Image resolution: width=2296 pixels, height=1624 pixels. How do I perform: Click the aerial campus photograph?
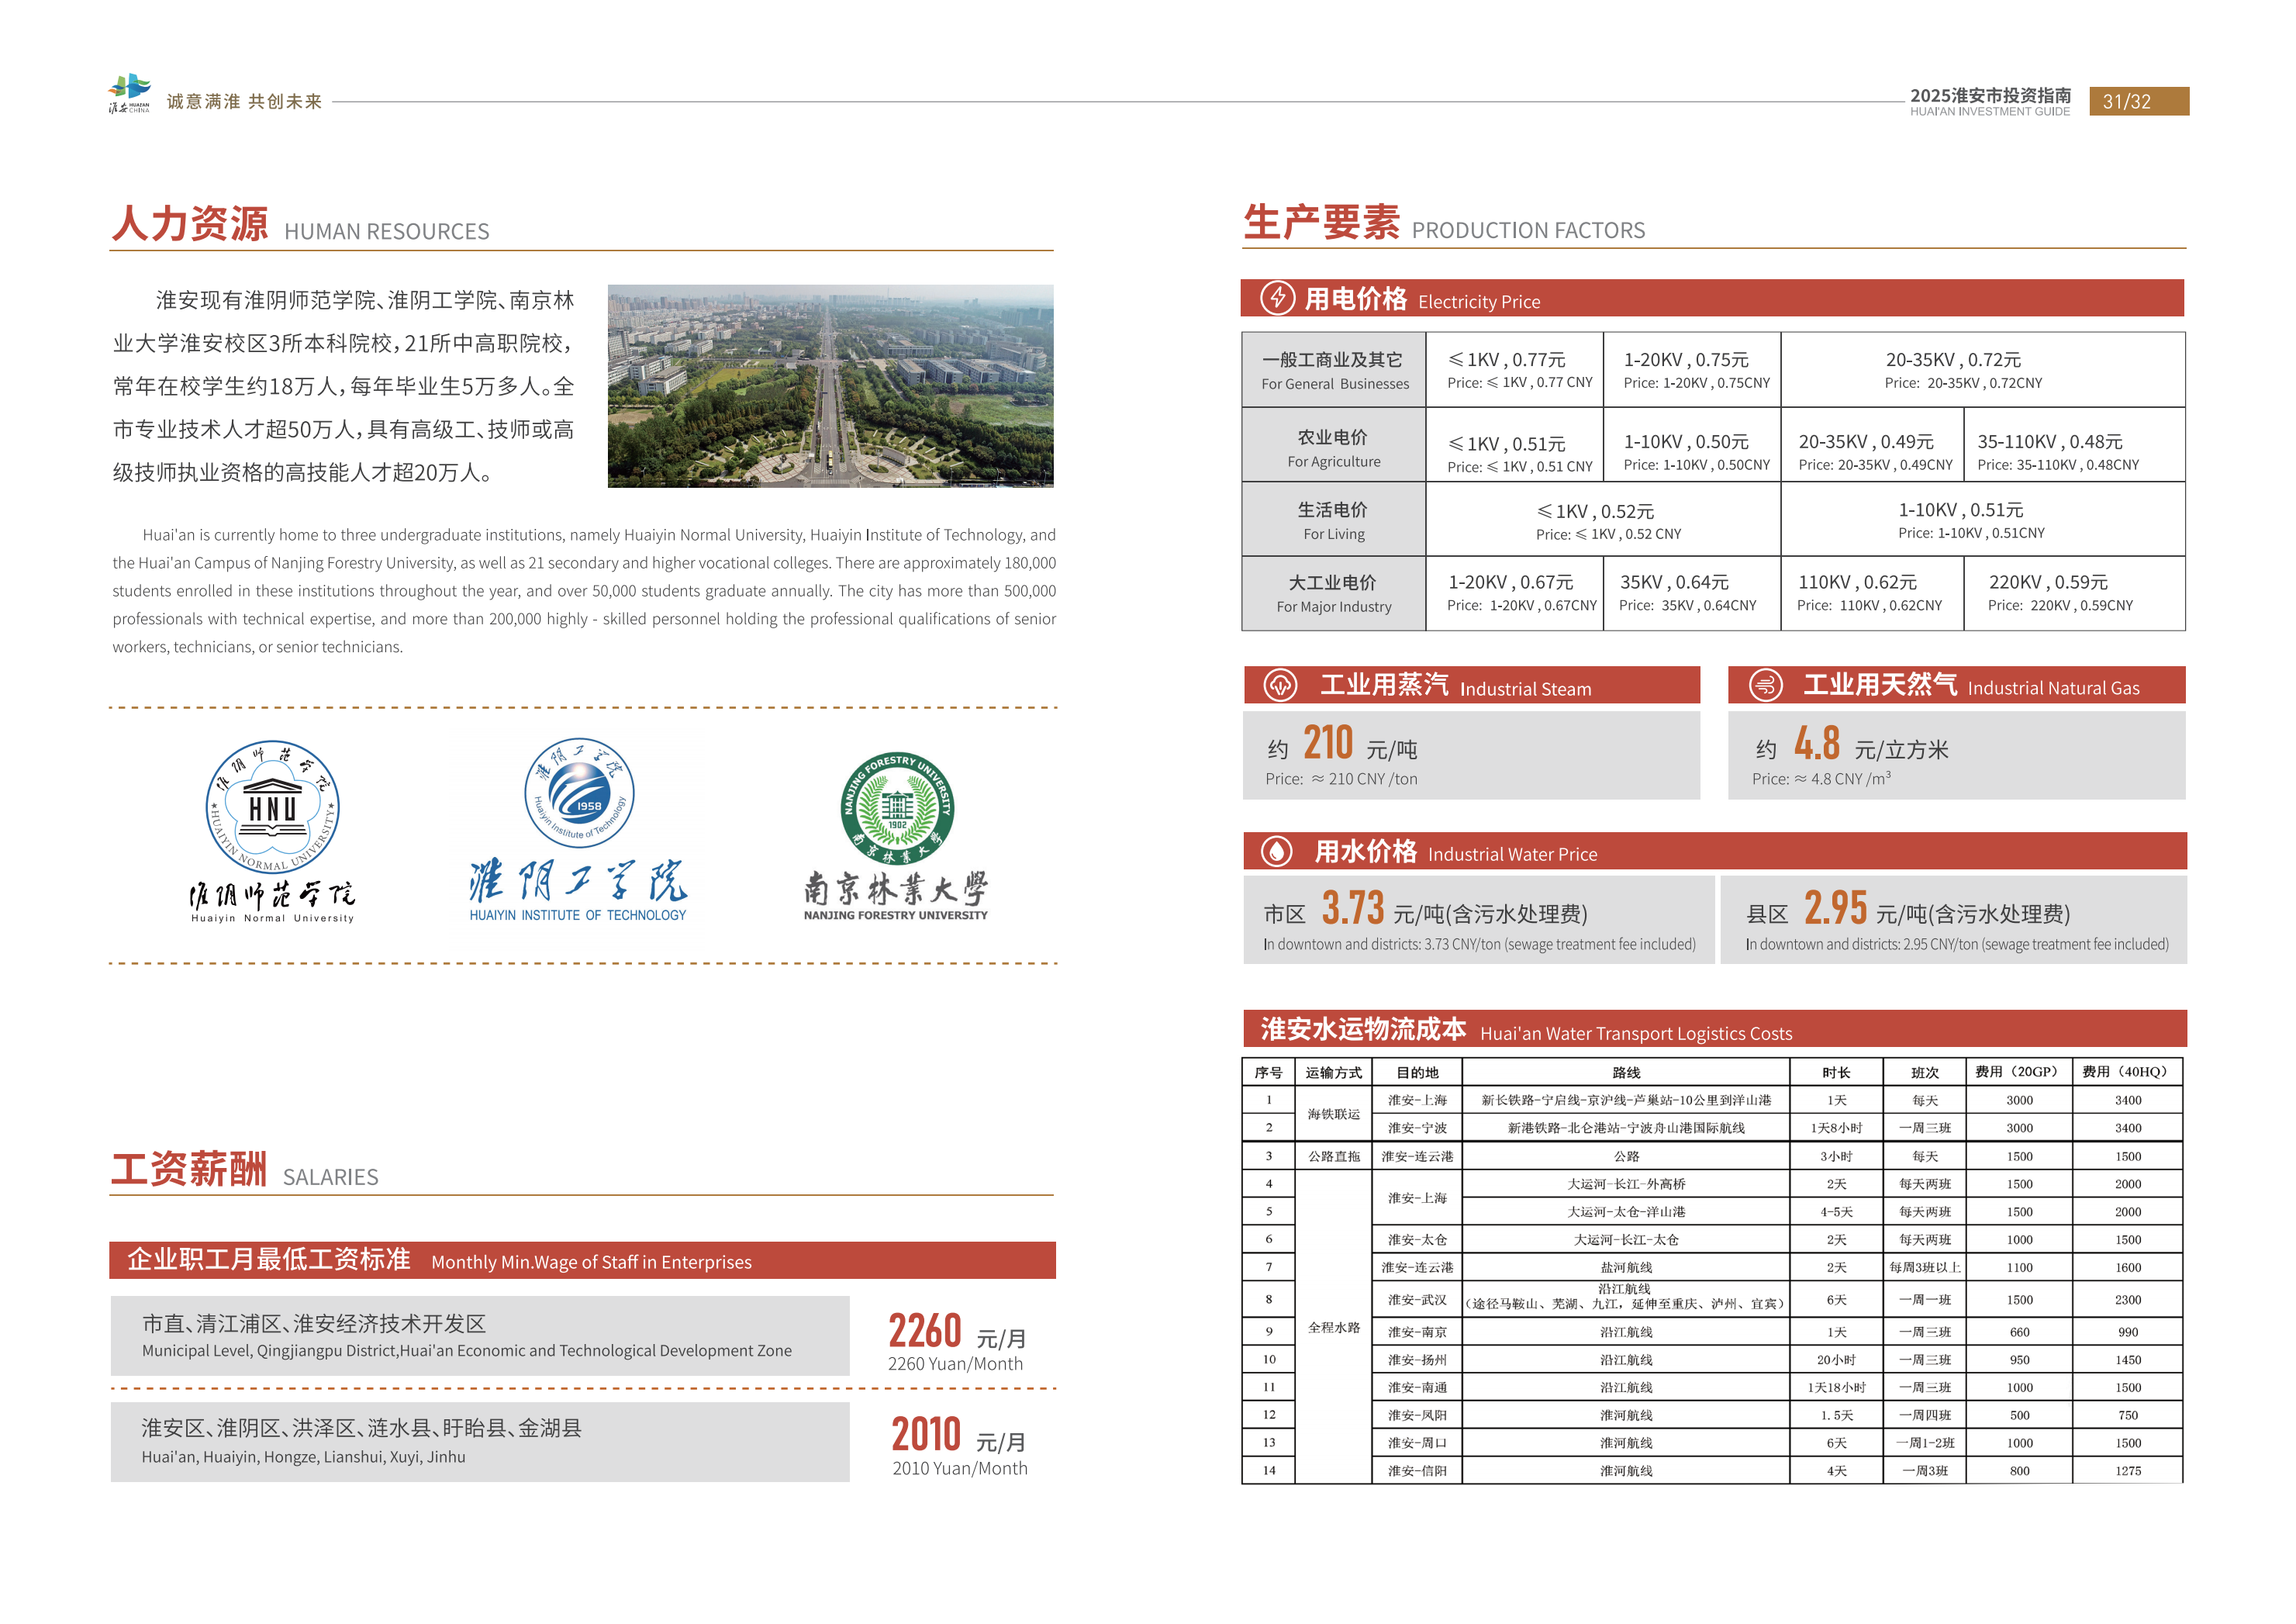point(830,386)
